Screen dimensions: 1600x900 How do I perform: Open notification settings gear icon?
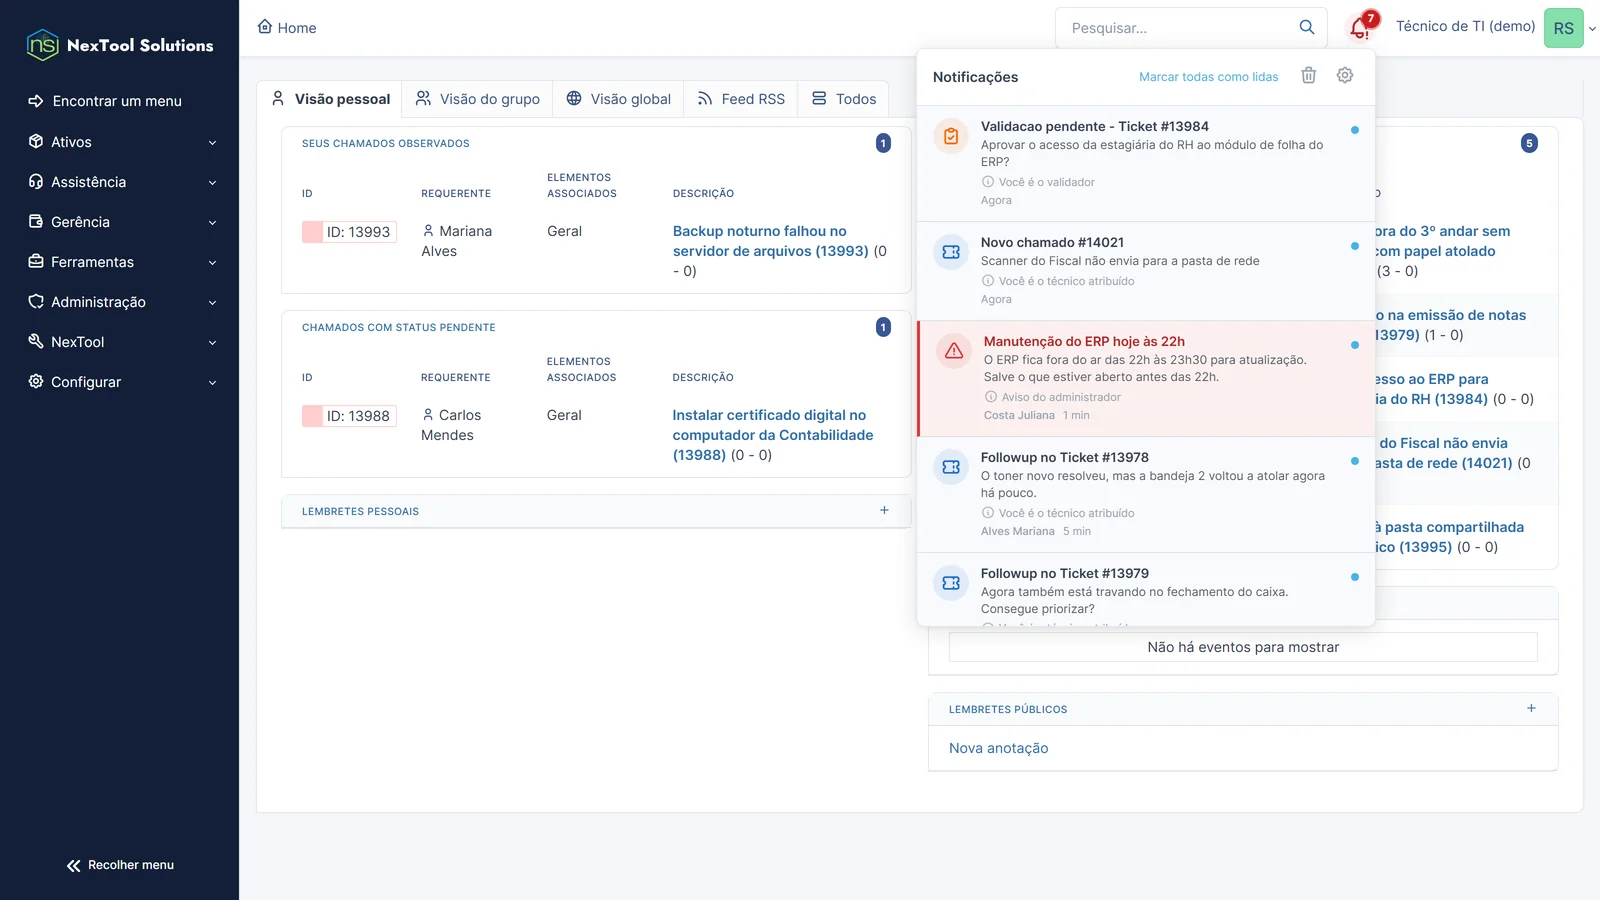pyautogui.click(x=1345, y=76)
